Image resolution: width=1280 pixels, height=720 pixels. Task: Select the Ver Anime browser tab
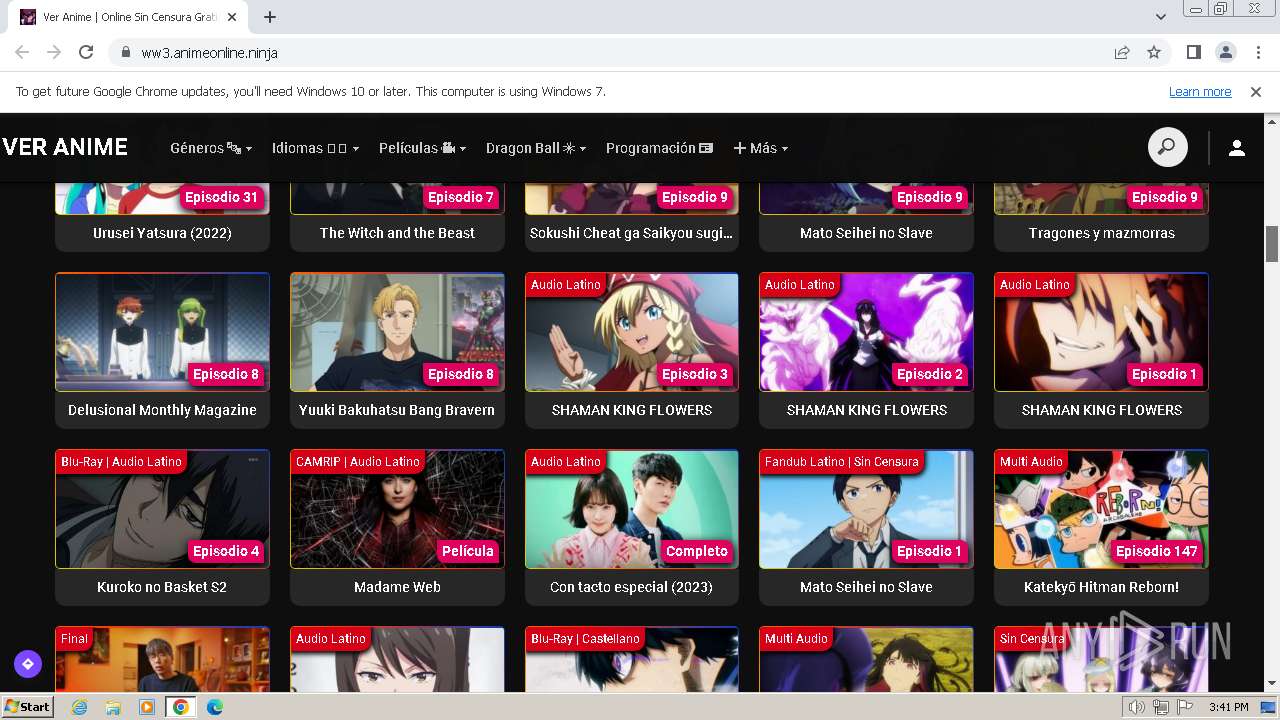[x=130, y=17]
